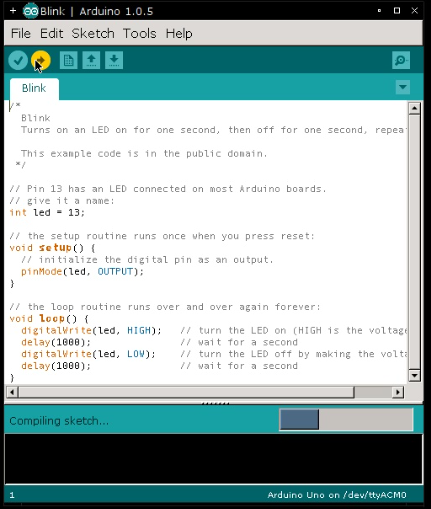This screenshot has height=509, width=431.
Task: Click the Arduino logo in the title bar
Action: point(30,11)
